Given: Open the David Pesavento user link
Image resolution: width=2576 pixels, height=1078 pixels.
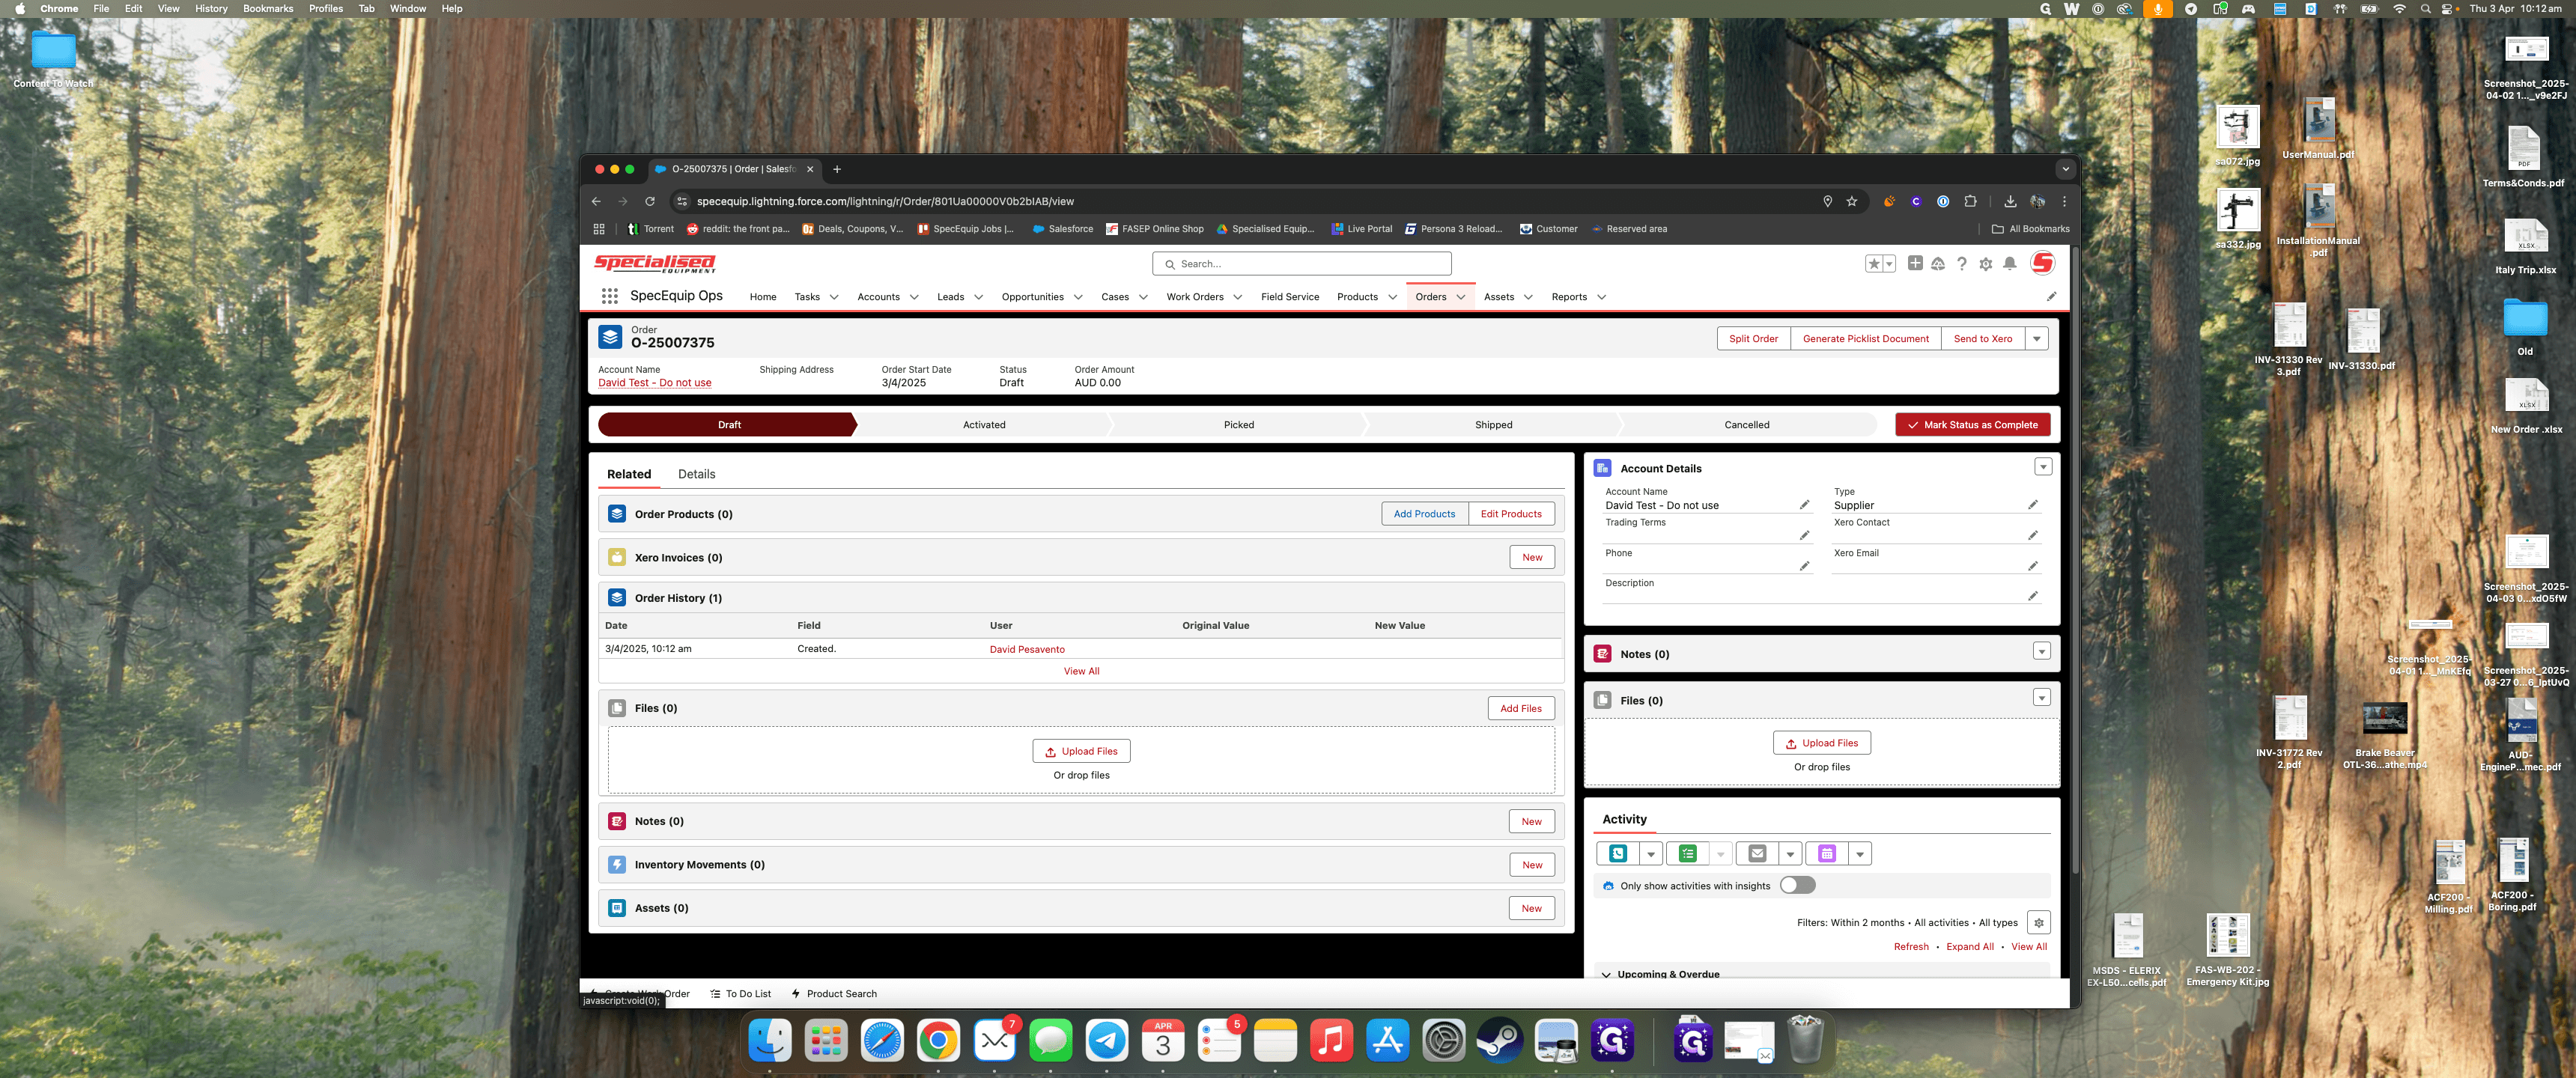Looking at the screenshot, I should [x=1027, y=649].
